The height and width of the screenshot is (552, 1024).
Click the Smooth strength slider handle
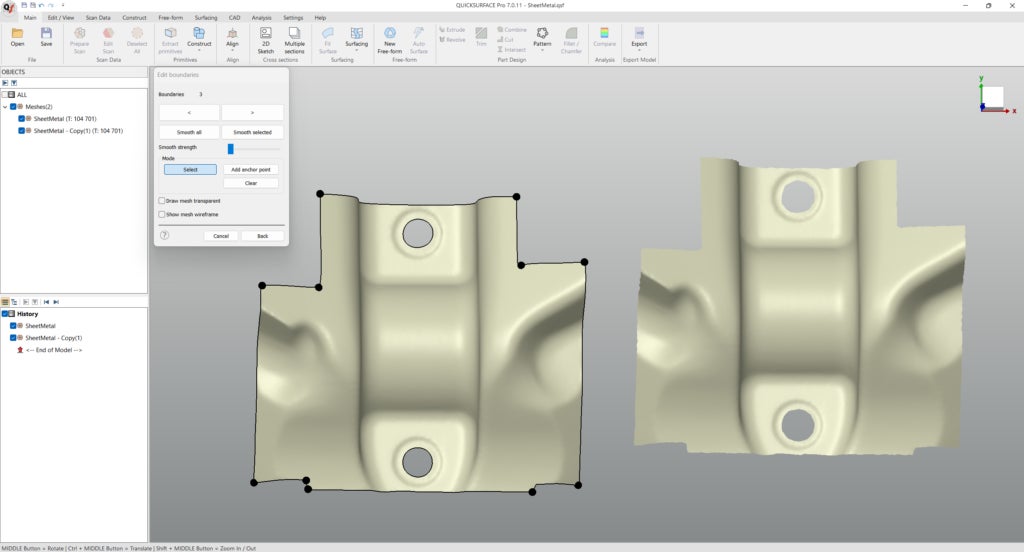[231, 149]
